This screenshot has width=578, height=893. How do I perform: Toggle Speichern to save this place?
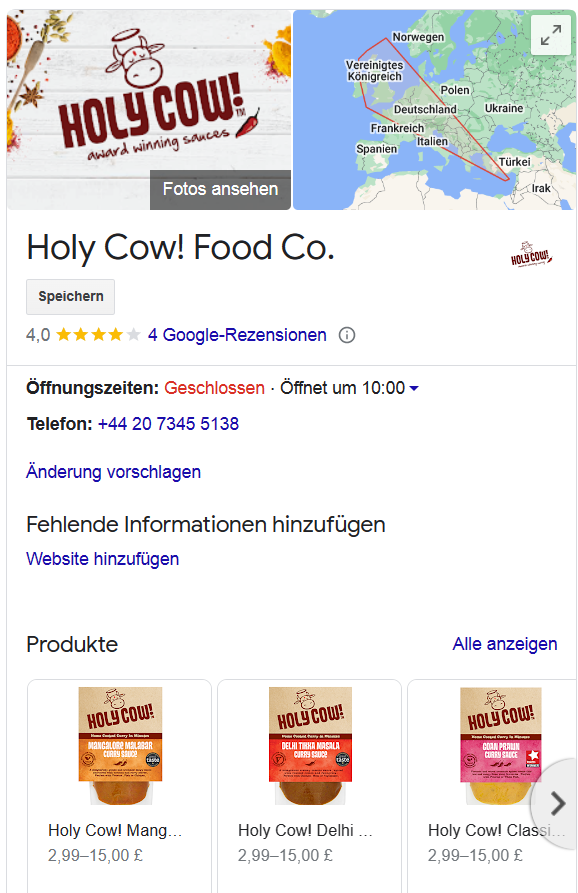70,296
